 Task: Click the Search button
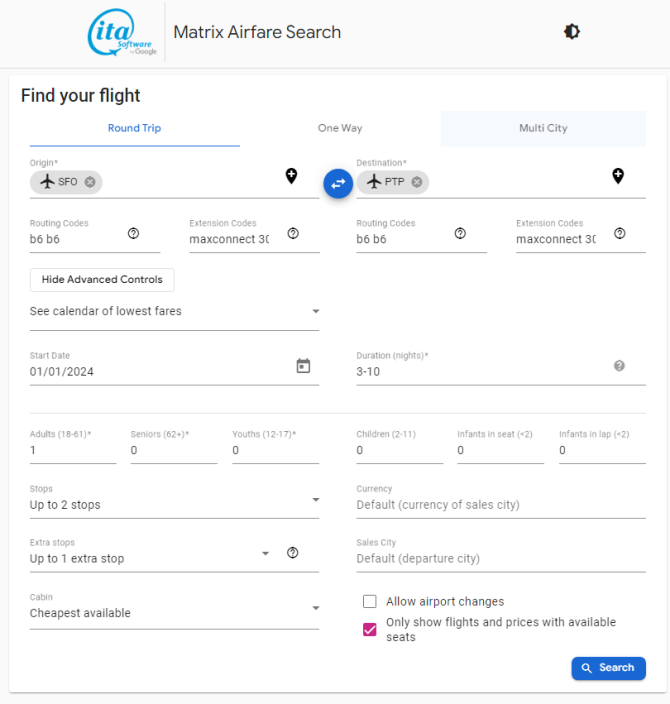point(608,668)
